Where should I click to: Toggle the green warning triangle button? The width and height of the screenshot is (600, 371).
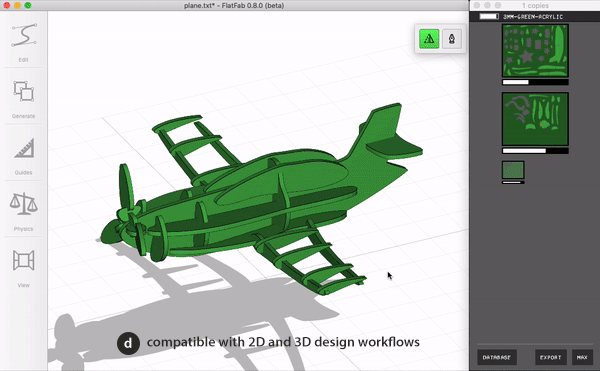pyautogui.click(x=429, y=39)
